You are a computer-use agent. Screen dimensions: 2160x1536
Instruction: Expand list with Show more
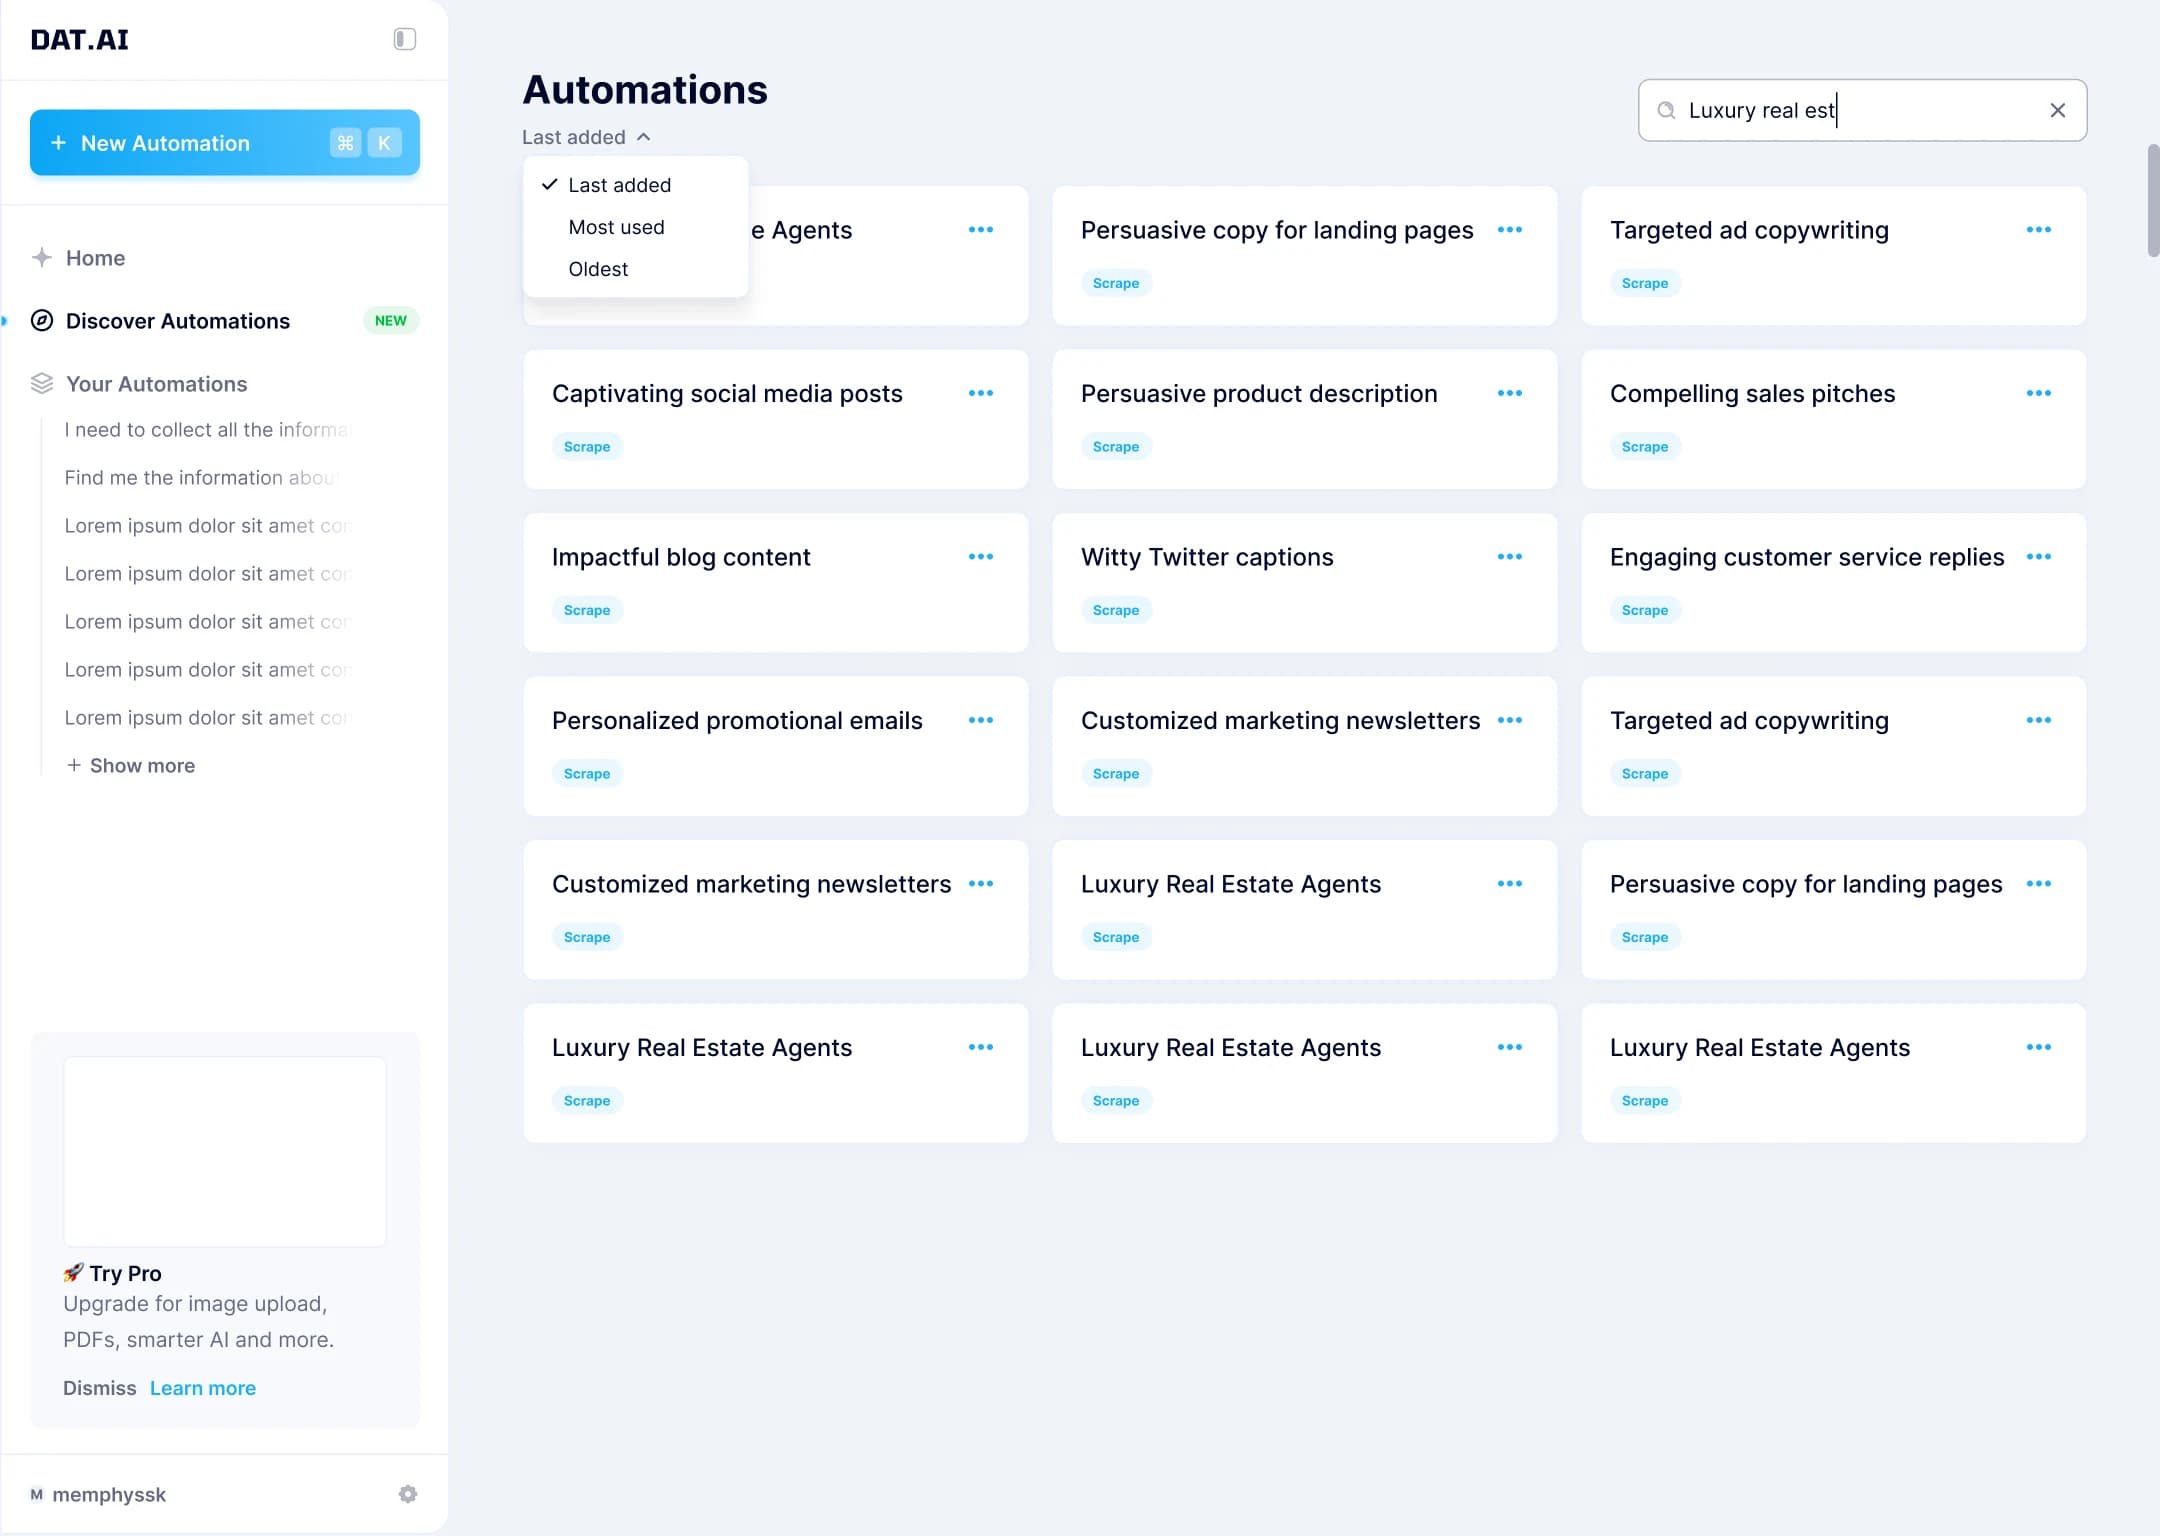(130, 765)
